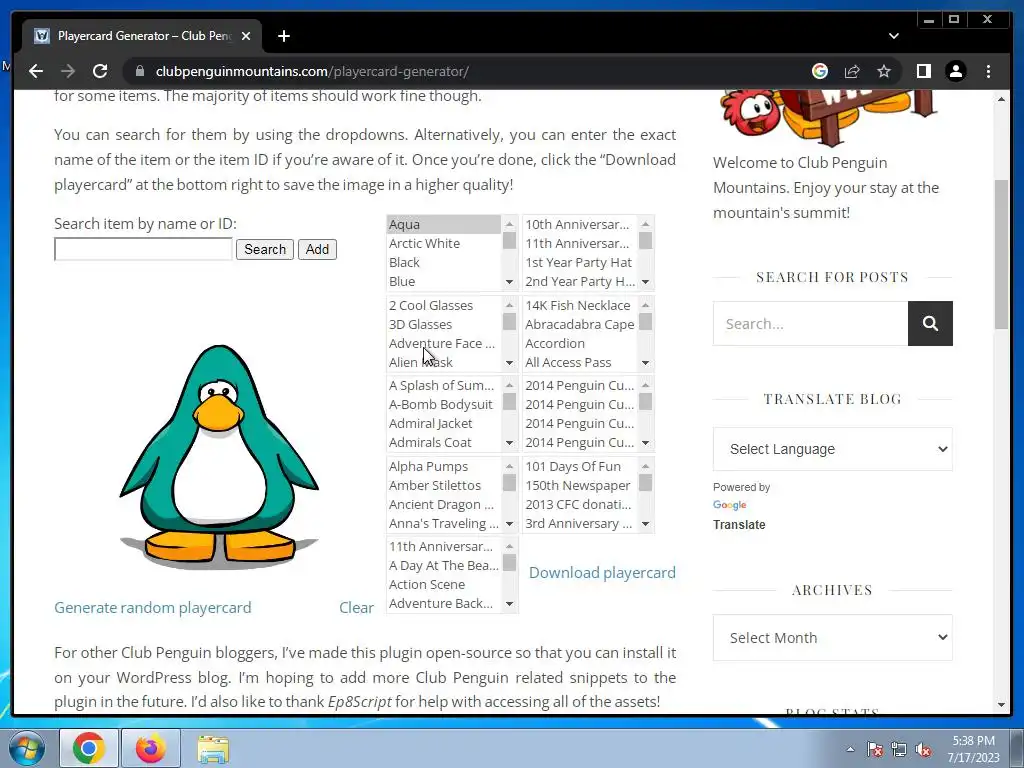Select the Playercard Generator tab
The height and width of the screenshot is (768, 1024).
coord(142,36)
